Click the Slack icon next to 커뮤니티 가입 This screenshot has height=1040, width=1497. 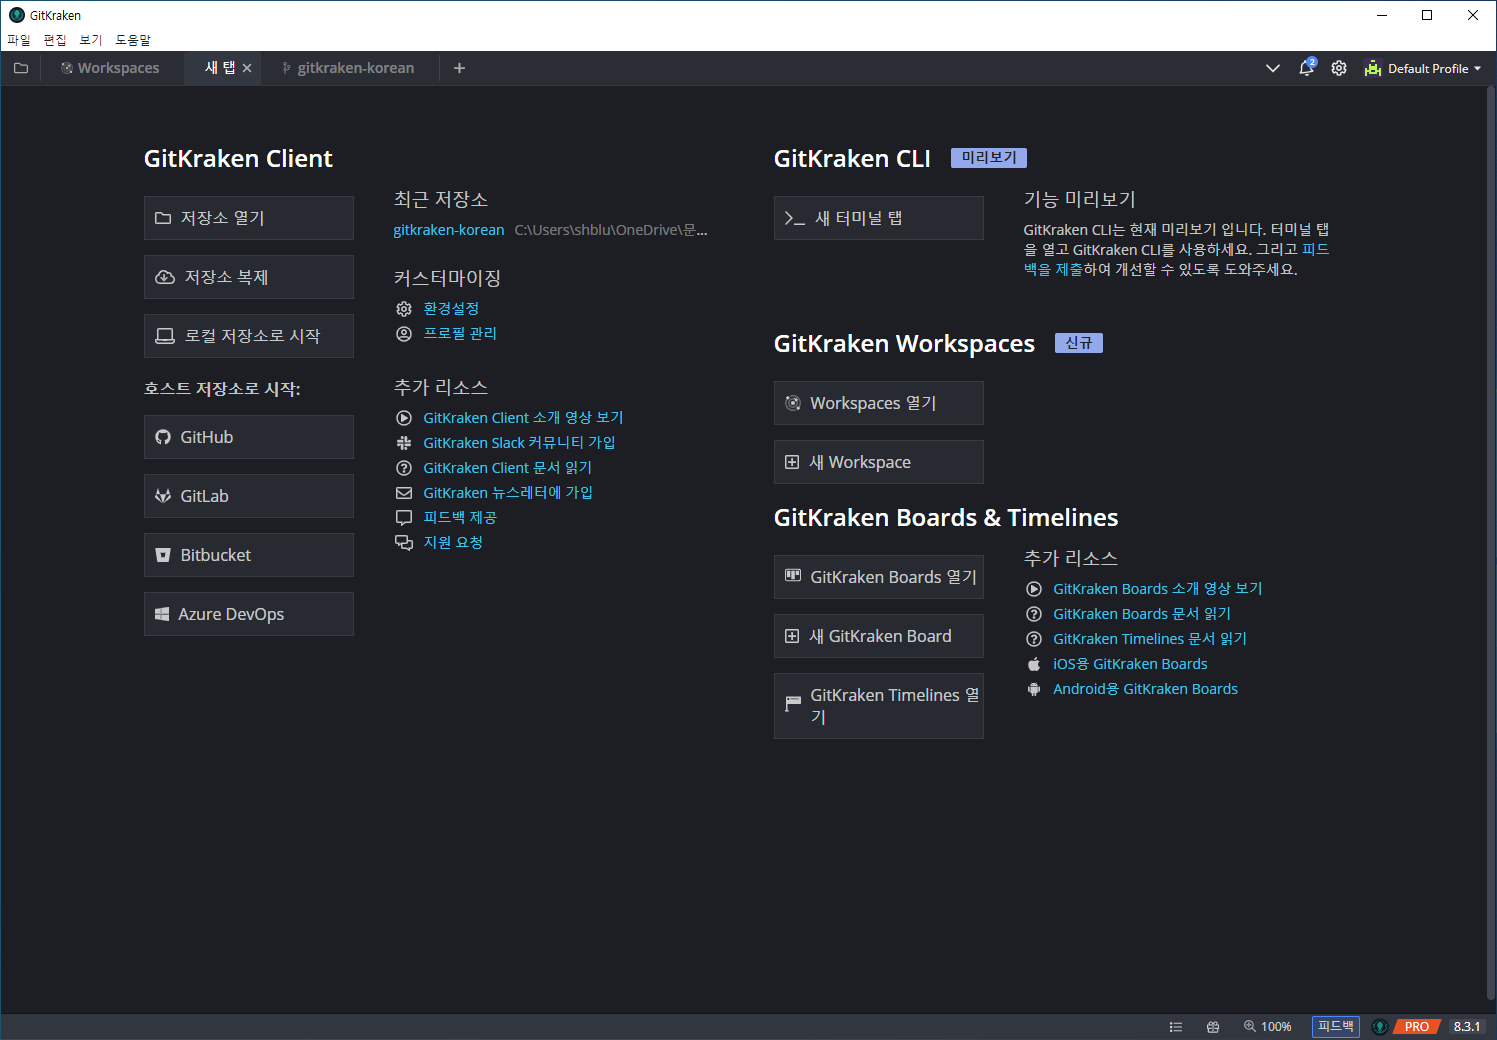404,443
